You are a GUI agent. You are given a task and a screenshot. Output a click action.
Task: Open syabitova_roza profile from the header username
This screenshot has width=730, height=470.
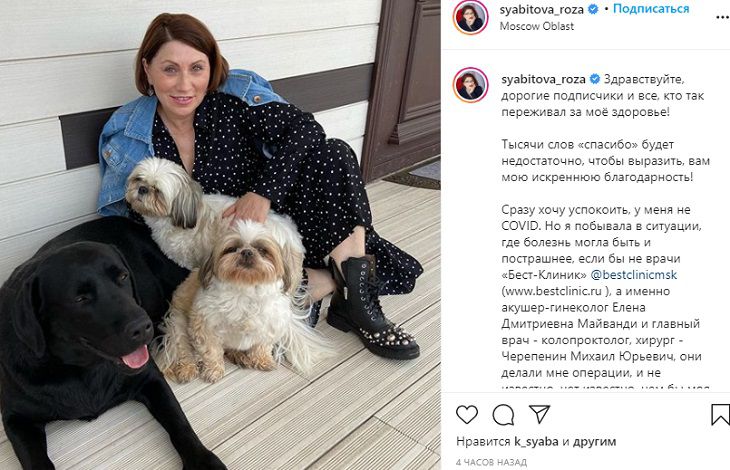coord(541,9)
